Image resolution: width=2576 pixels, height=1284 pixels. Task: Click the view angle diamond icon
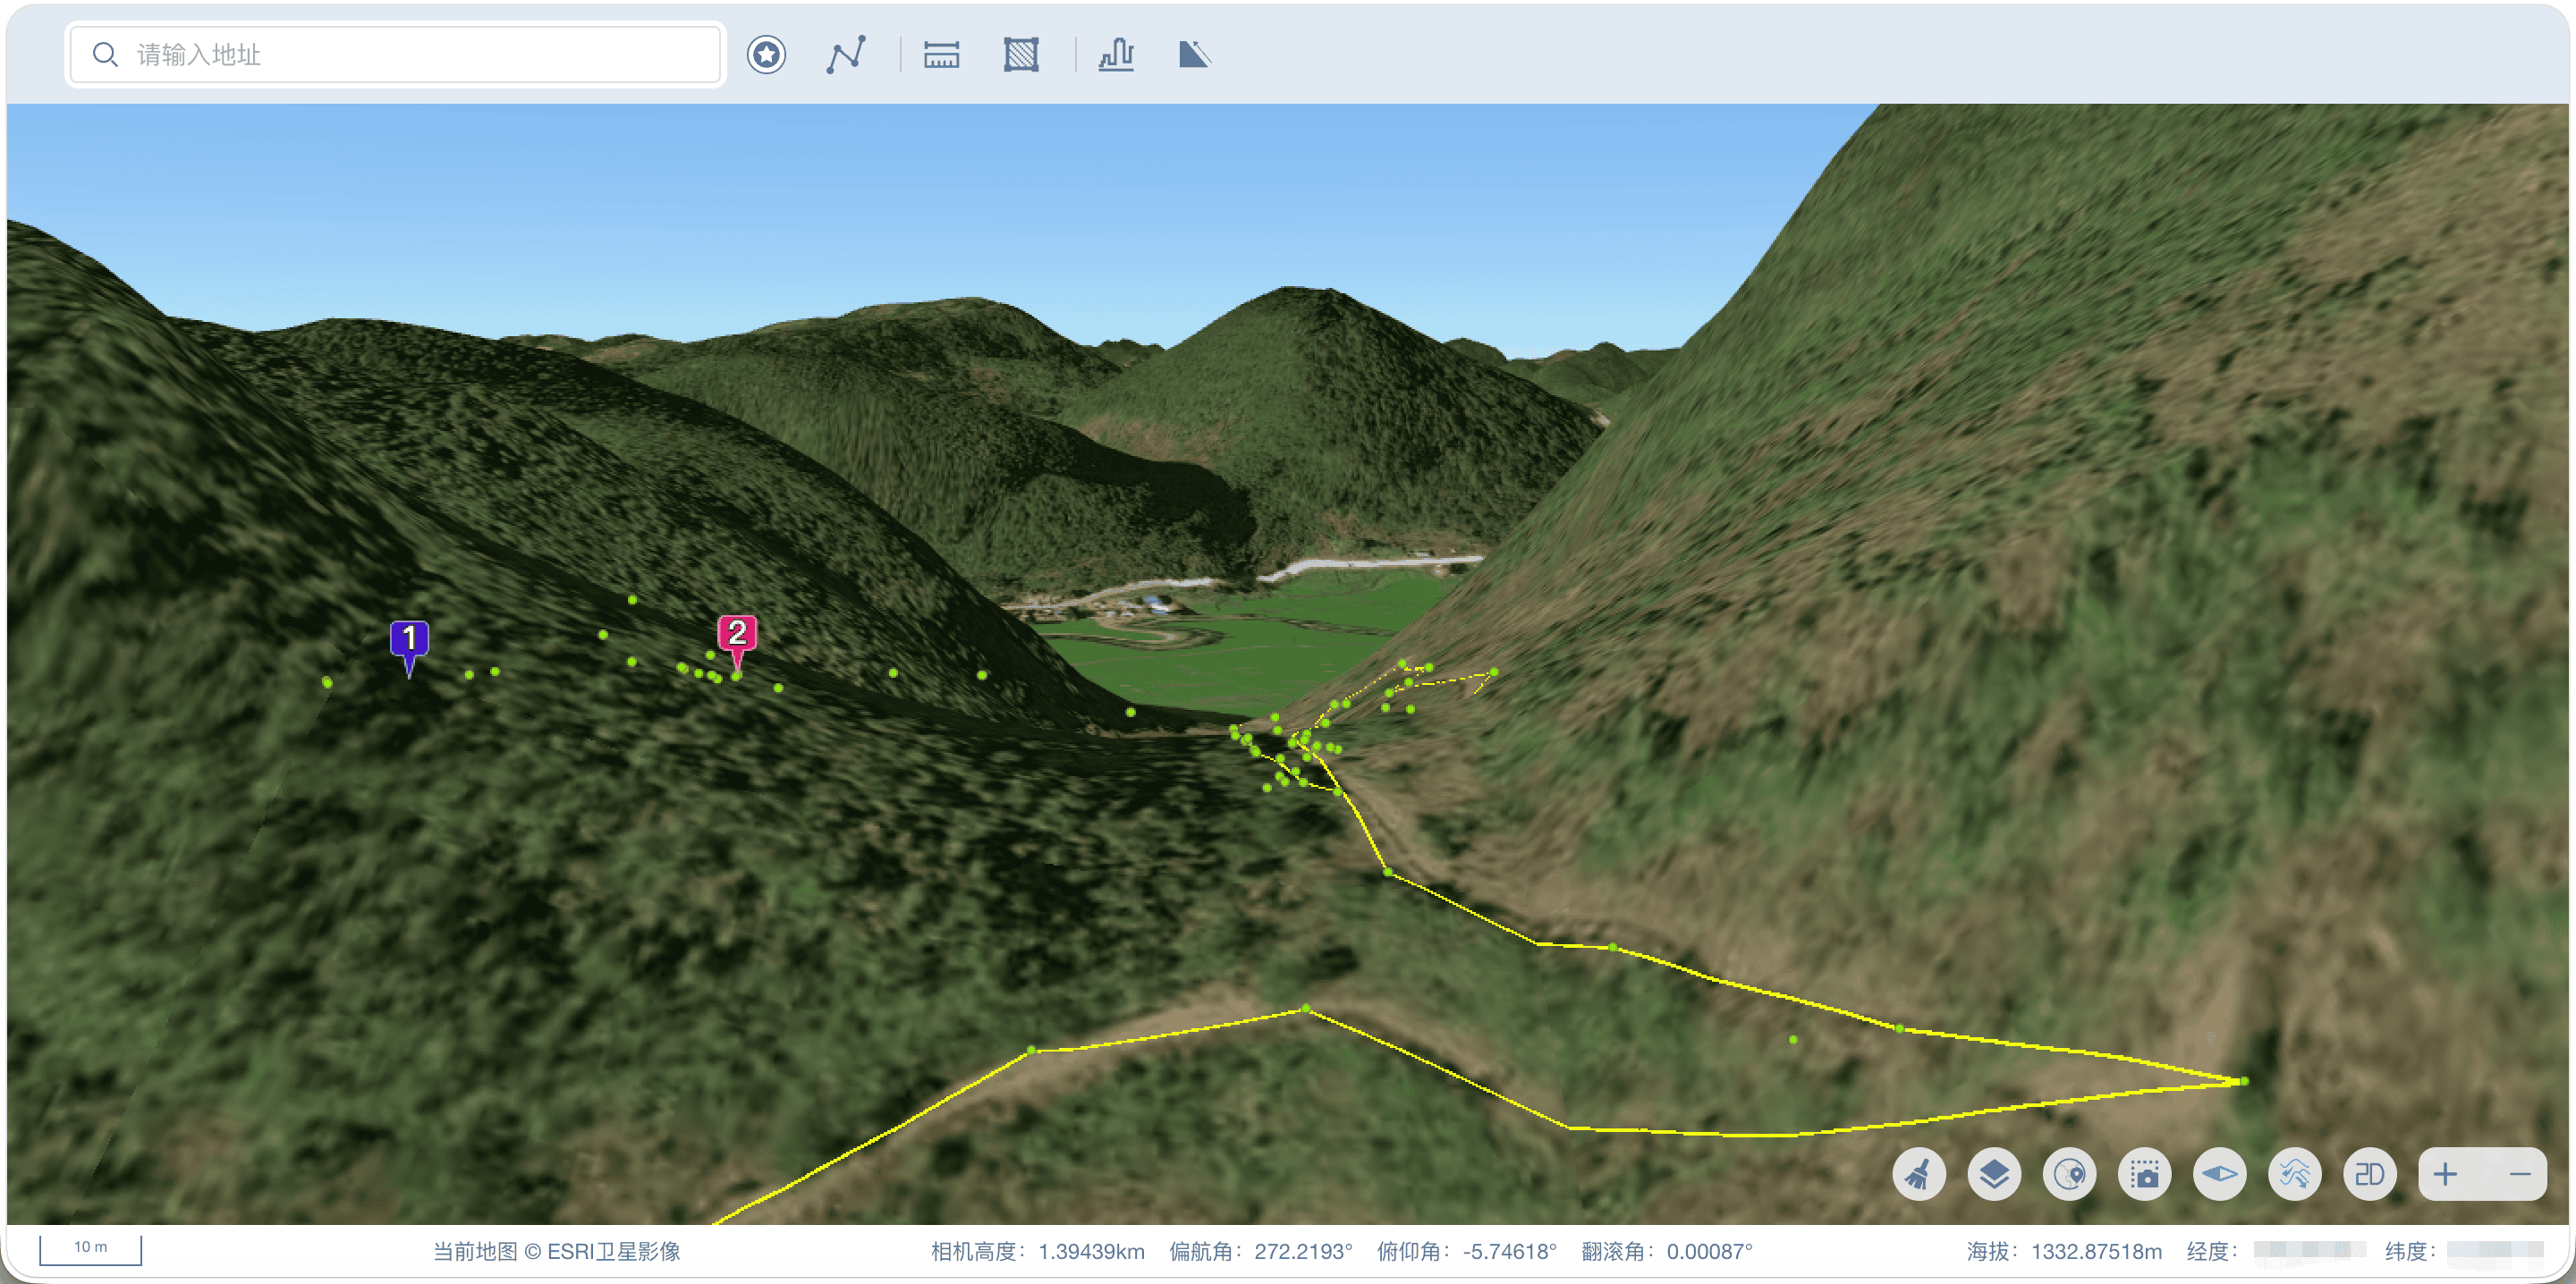click(x=2219, y=1173)
